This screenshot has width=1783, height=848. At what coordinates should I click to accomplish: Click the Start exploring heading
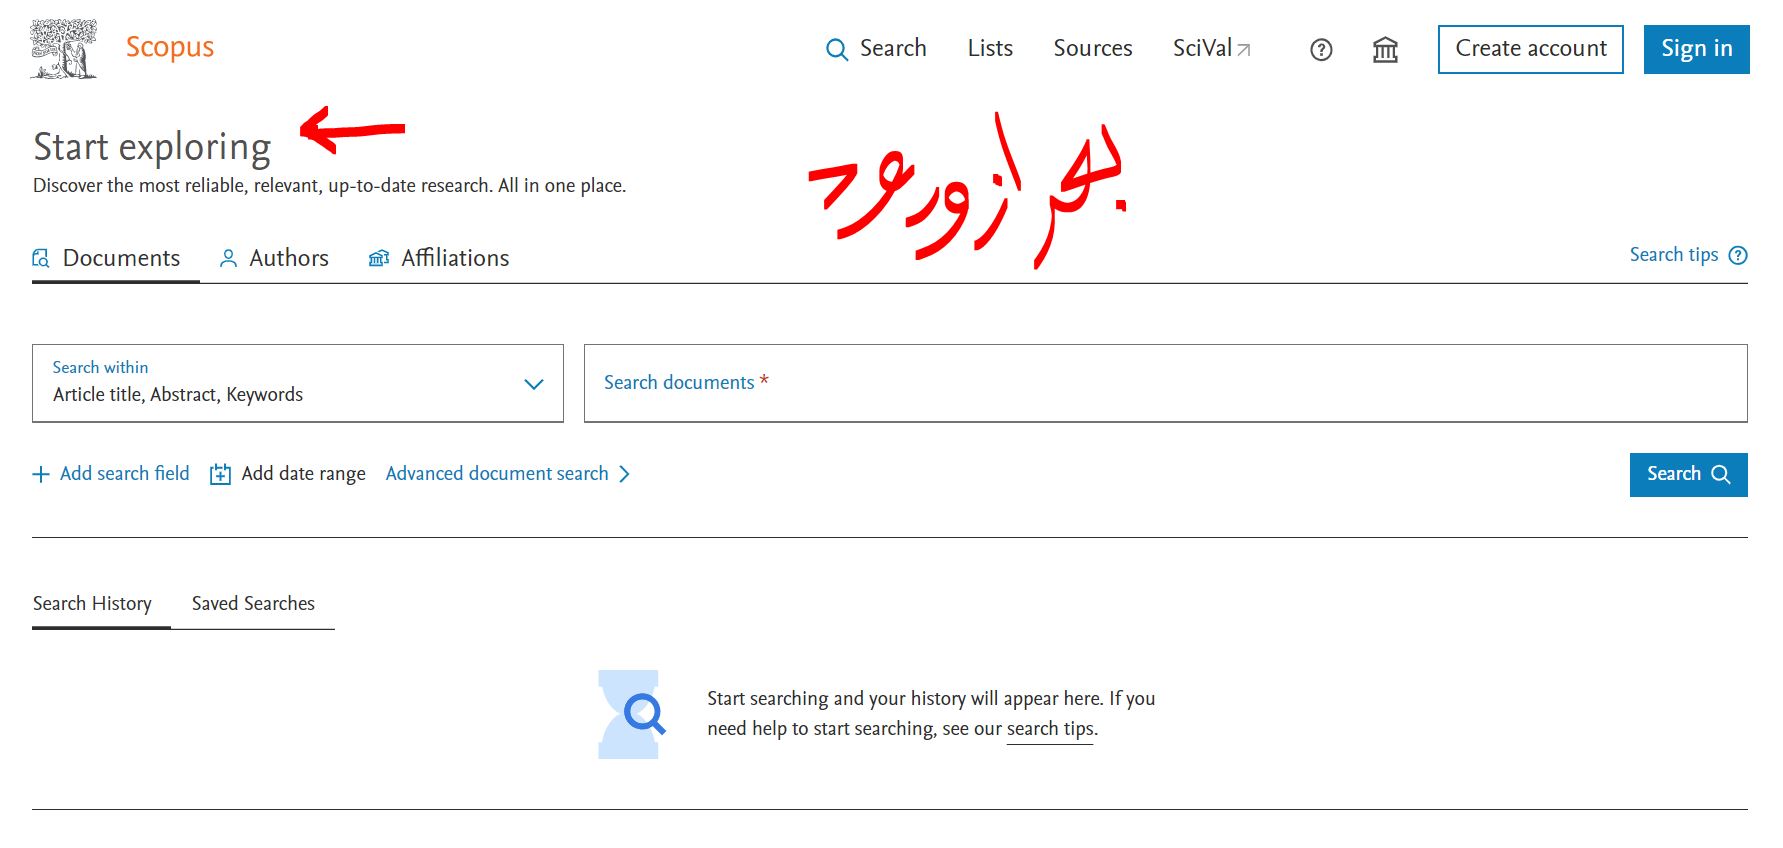click(152, 147)
